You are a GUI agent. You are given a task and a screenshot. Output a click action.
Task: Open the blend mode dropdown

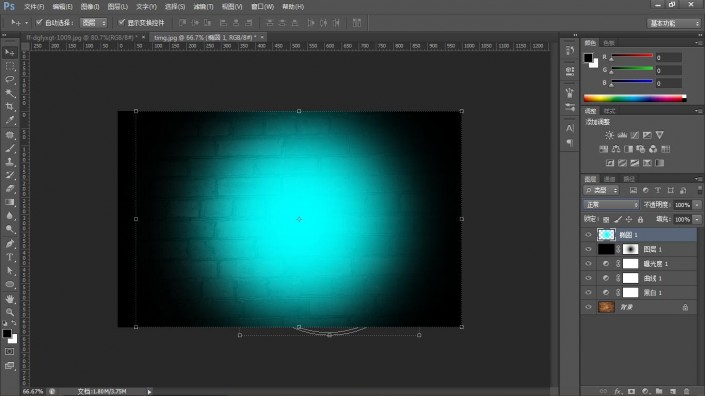(x=611, y=205)
